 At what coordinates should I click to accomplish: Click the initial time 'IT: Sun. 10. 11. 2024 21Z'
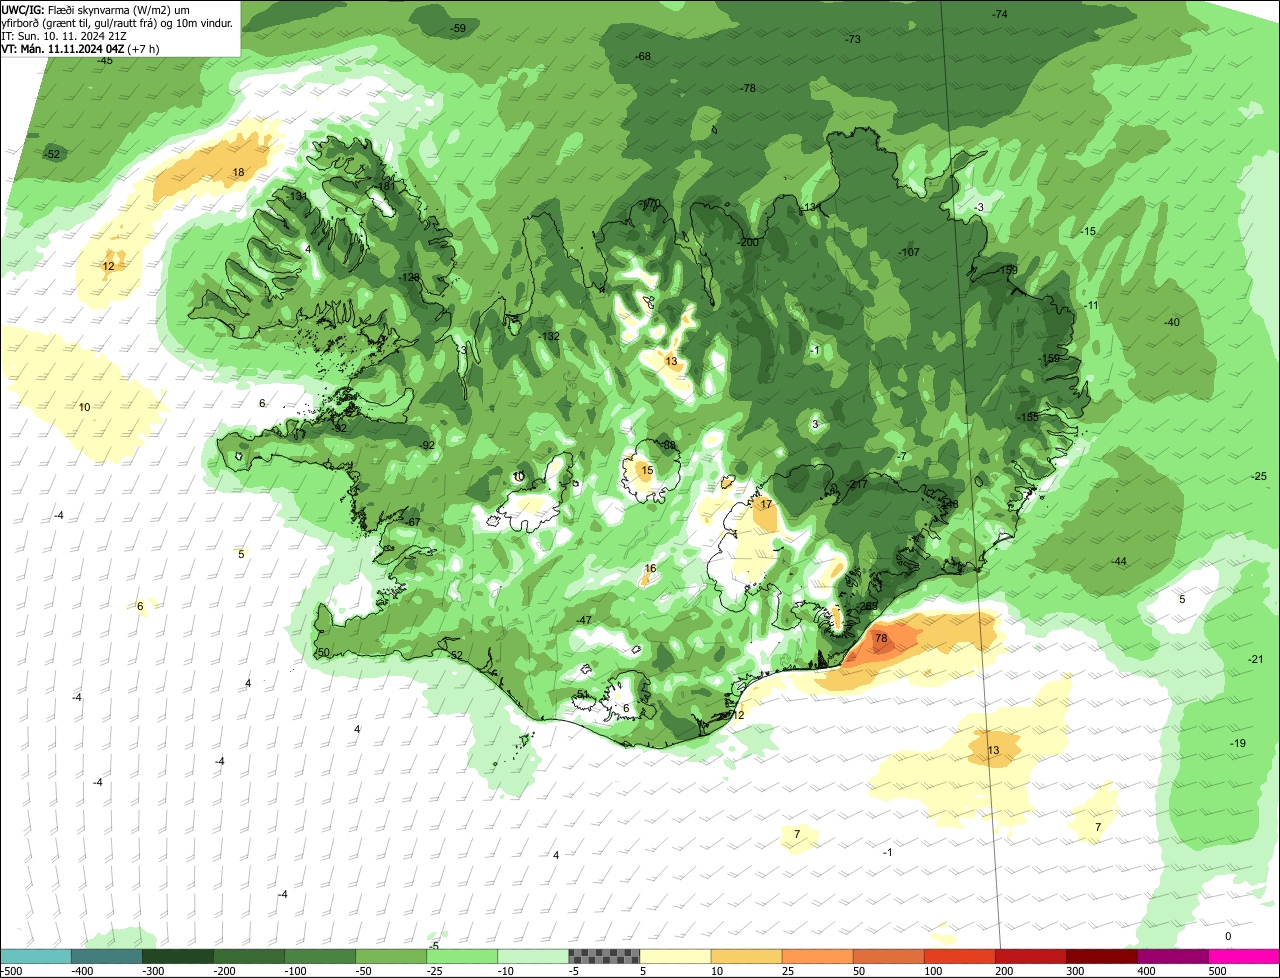65,35
